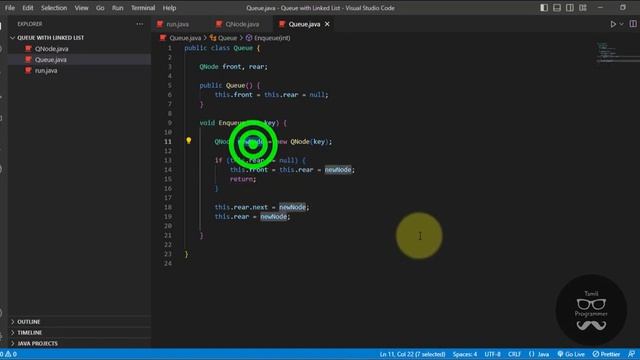The height and width of the screenshot is (360, 640).
Task: Close the Queue.java tab
Action: [x=327, y=24]
